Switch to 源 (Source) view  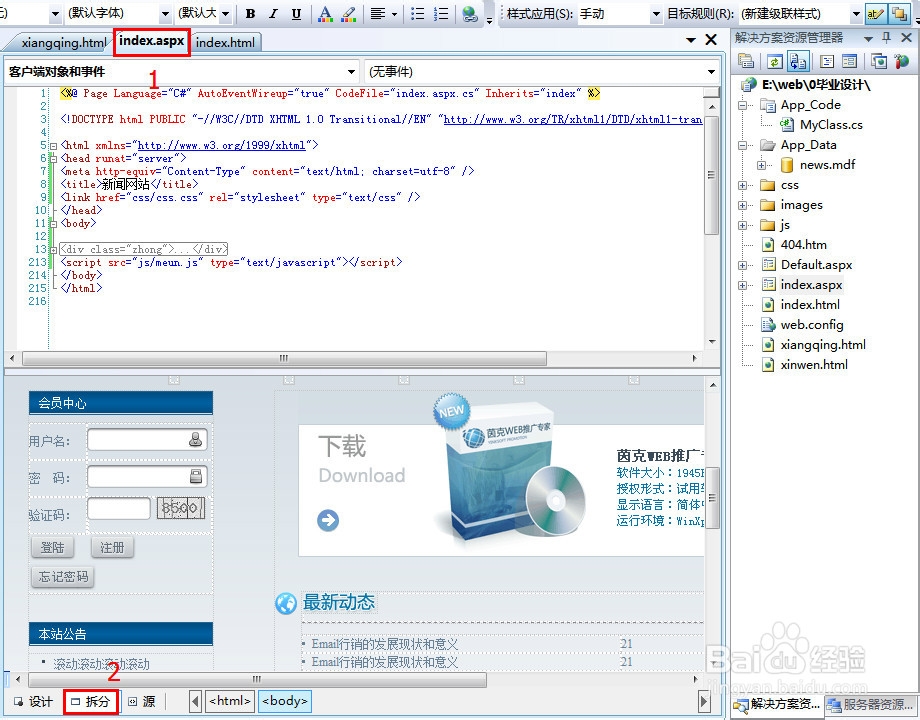142,701
